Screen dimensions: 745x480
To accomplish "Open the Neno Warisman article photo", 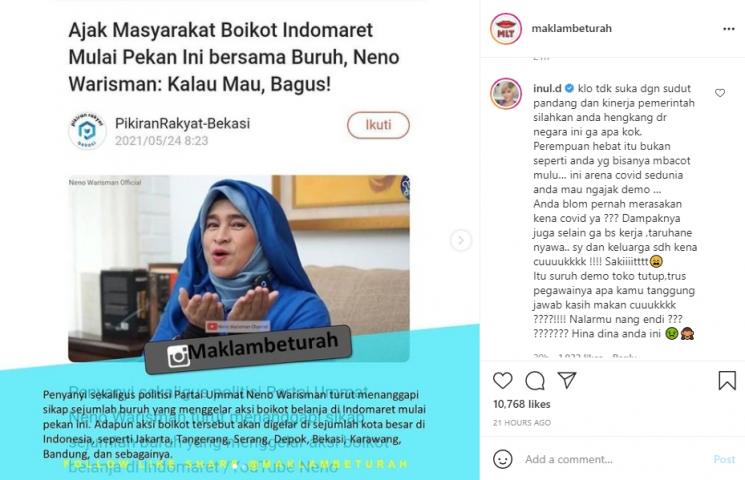I will [x=239, y=269].
